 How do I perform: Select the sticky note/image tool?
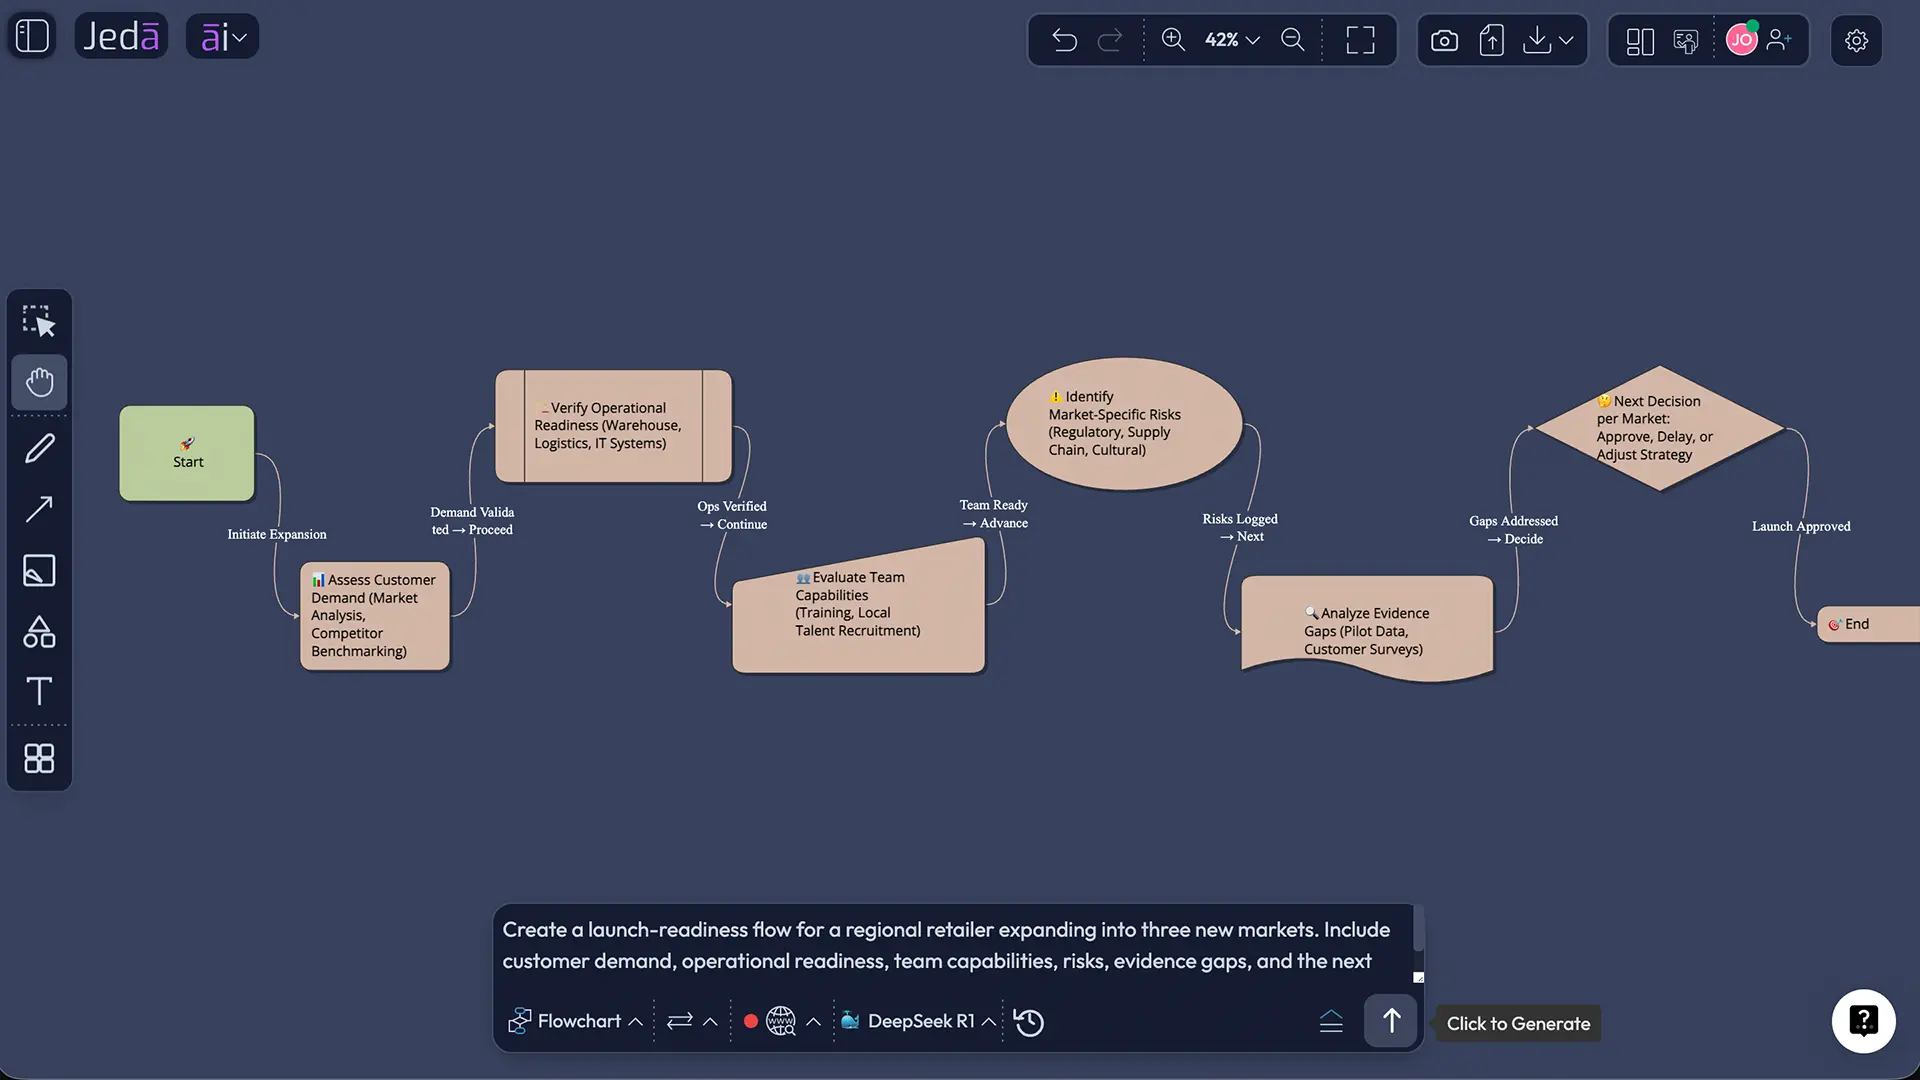pyautogui.click(x=39, y=570)
